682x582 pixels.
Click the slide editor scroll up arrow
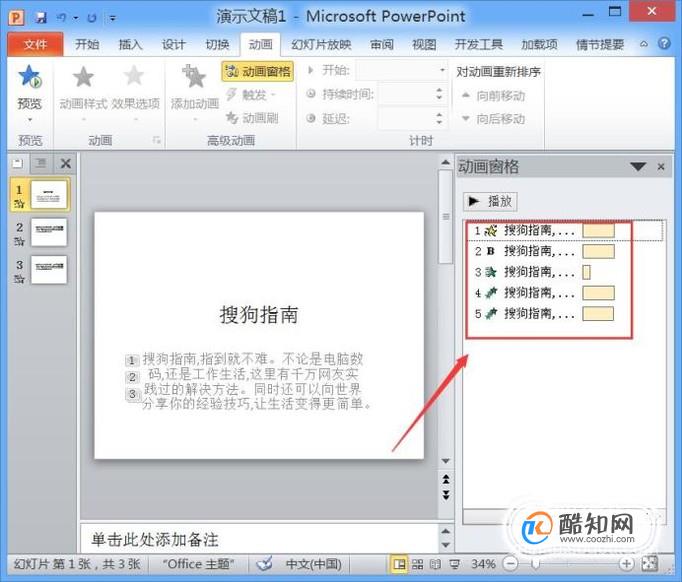[x=445, y=162]
